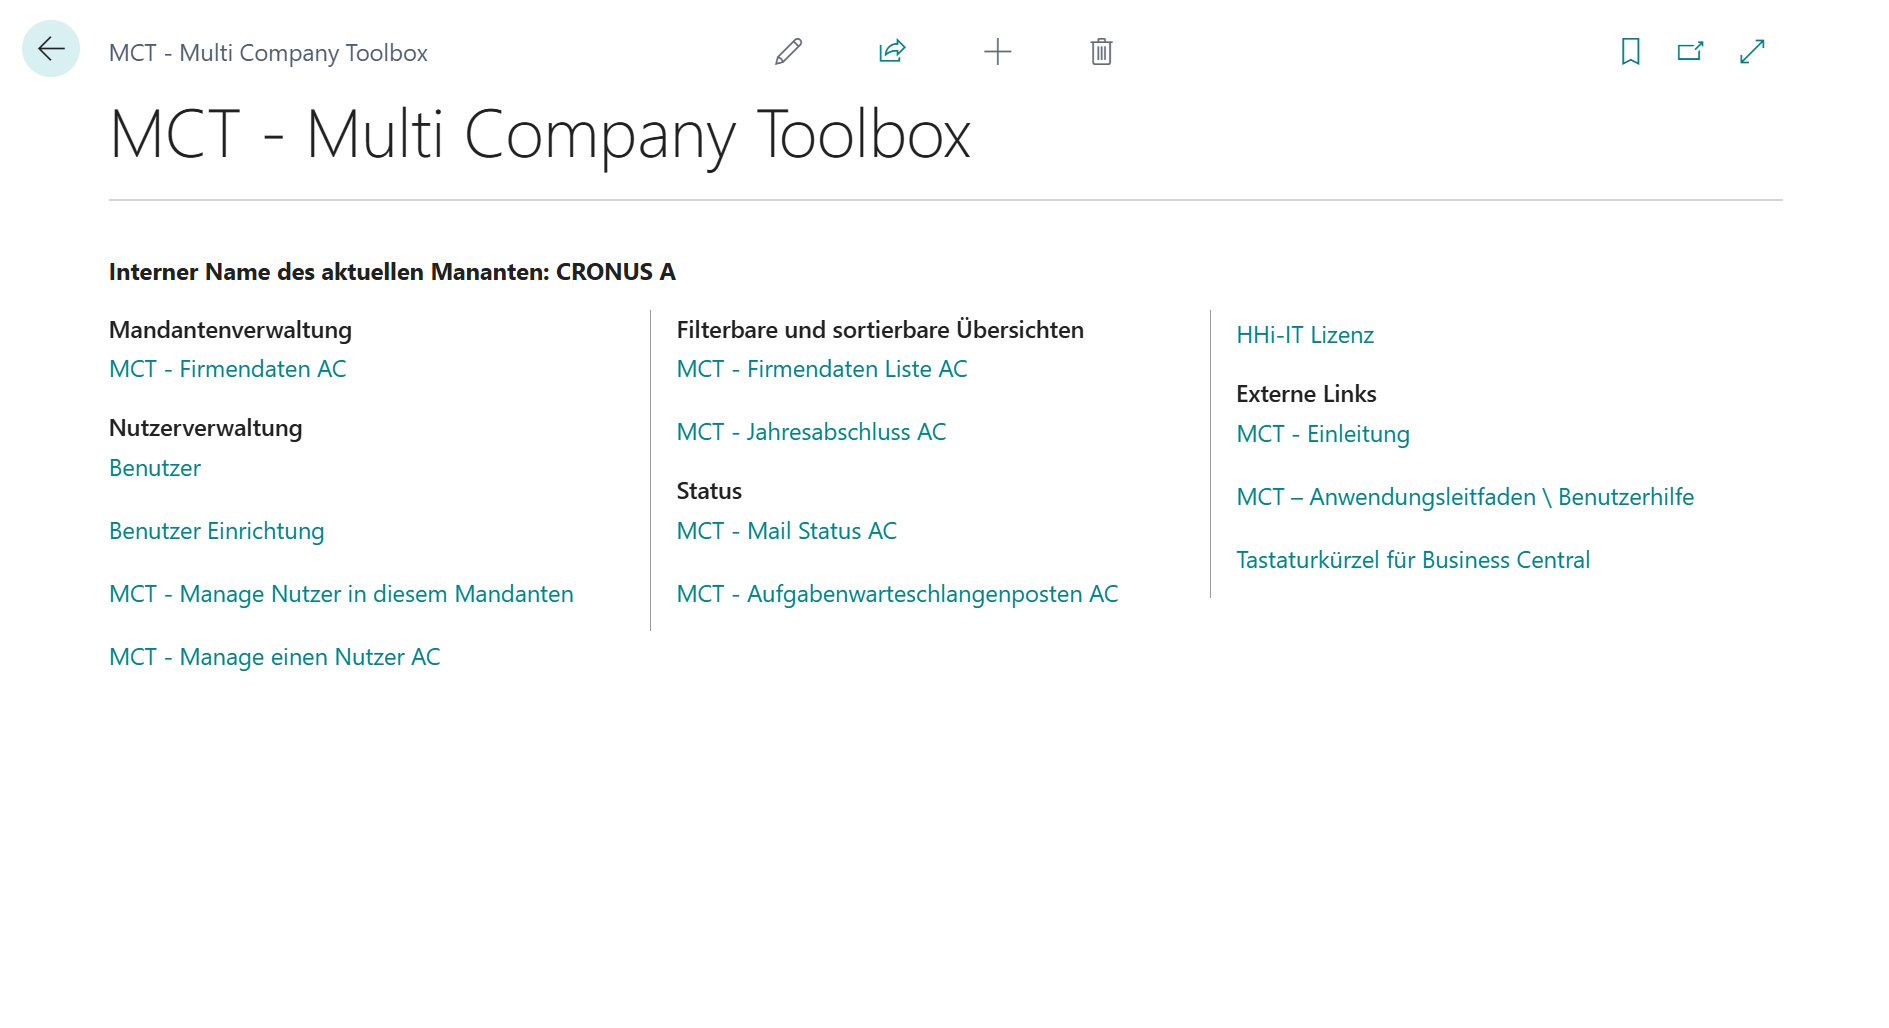This screenshot has width=1889, height=1028.
Task: Open the Benutzer link
Action: point(155,468)
